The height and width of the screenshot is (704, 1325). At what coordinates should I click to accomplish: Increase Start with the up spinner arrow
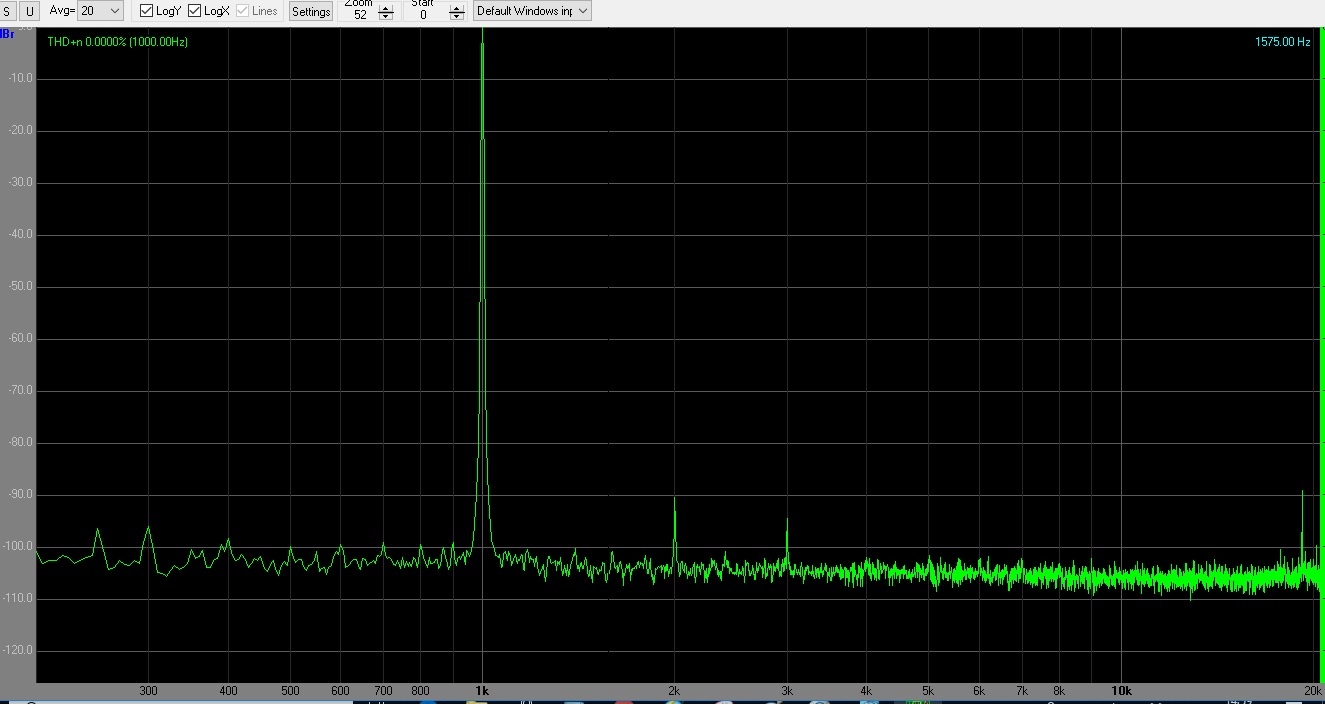pyautogui.click(x=457, y=9)
